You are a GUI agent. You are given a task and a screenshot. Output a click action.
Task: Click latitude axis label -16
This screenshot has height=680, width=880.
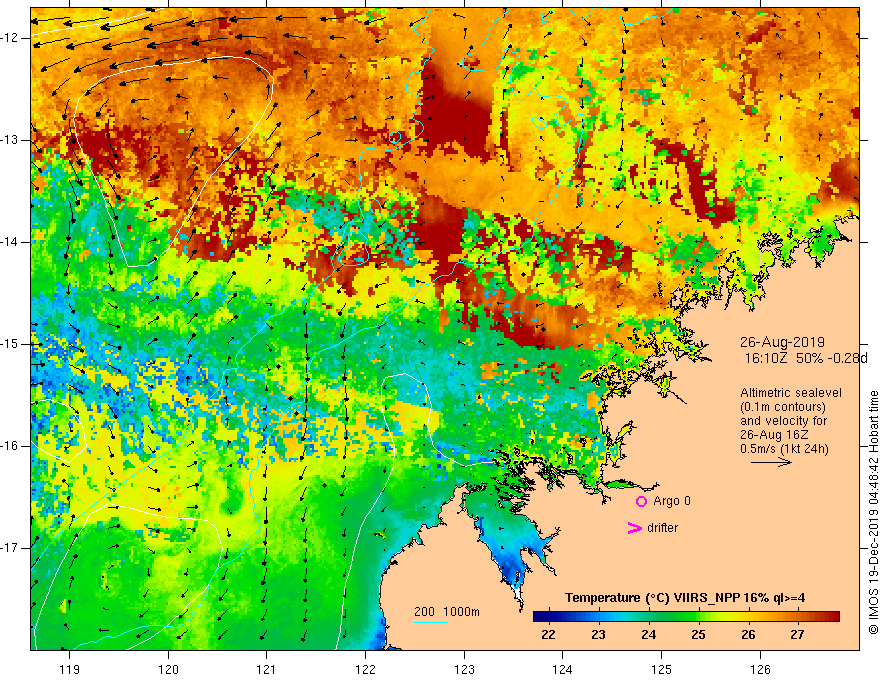(11, 446)
